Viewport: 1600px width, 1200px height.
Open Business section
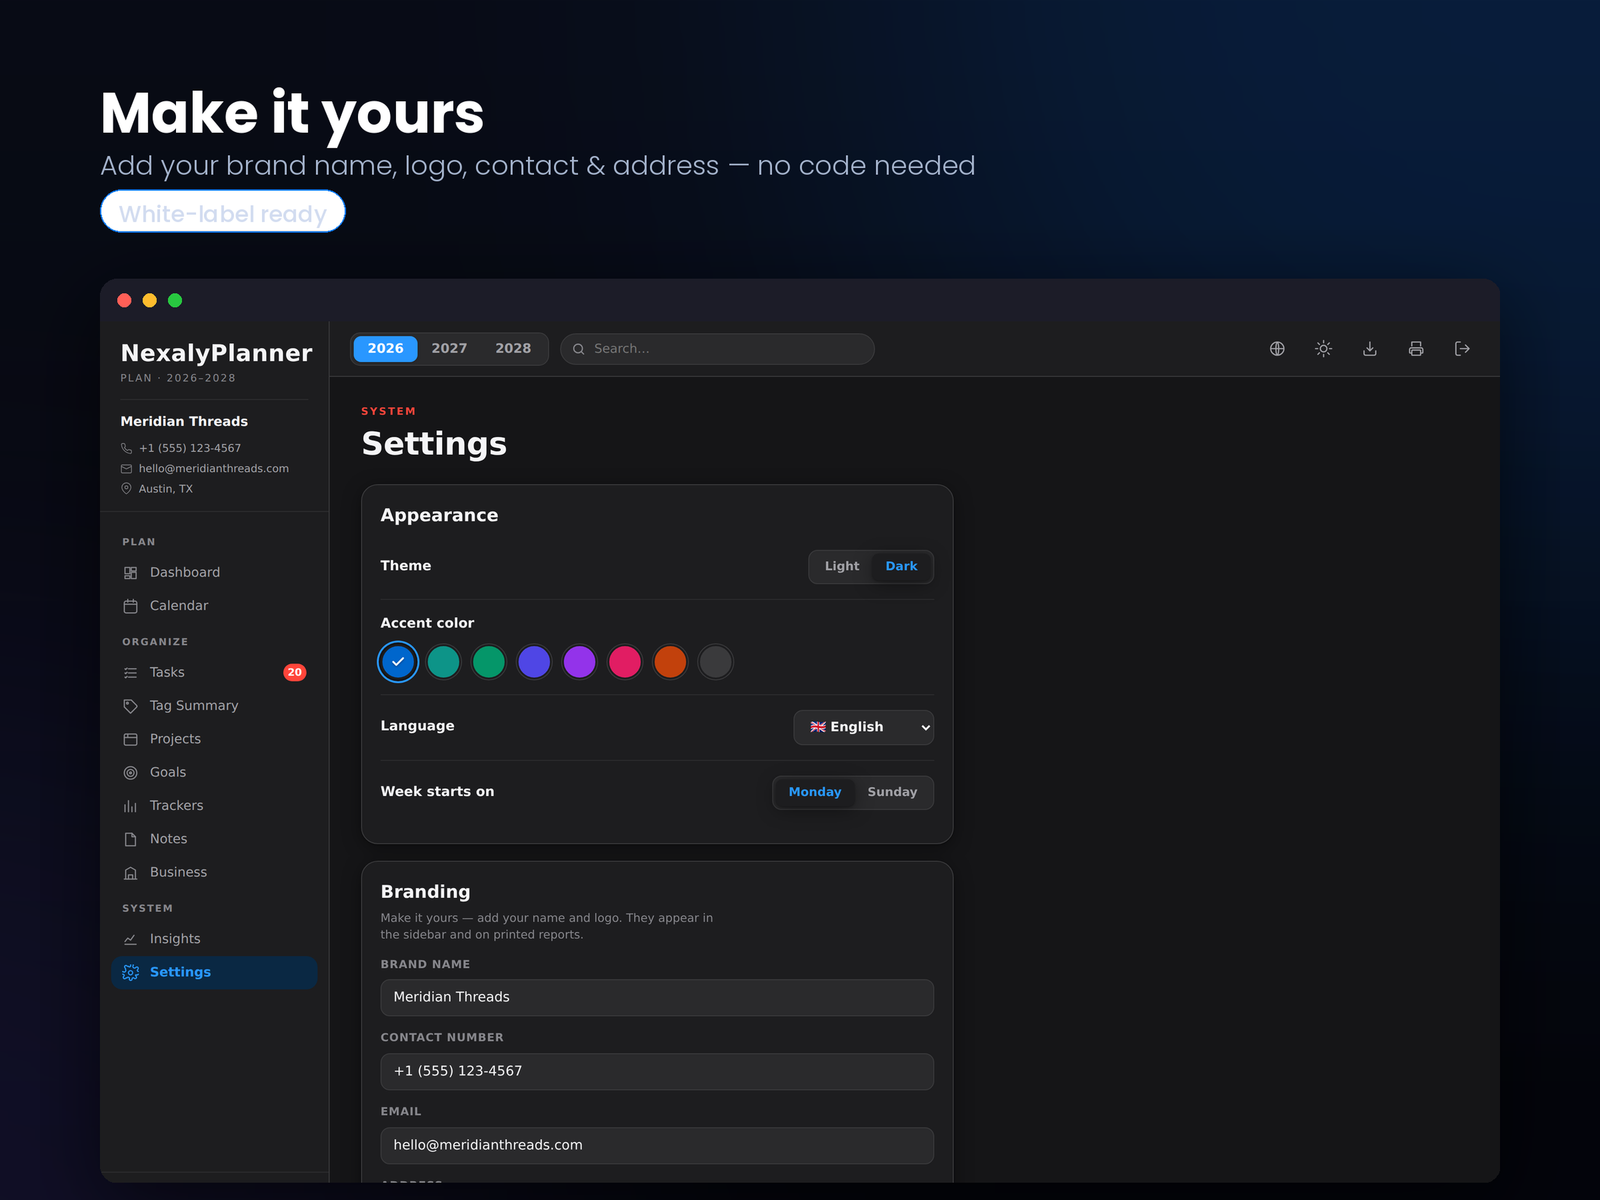tap(214, 872)
